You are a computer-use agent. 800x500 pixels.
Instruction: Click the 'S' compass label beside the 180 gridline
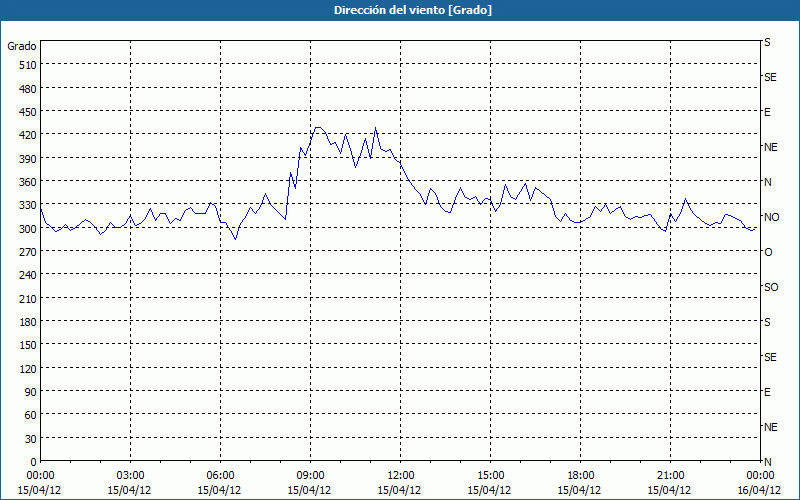point(767,322)
